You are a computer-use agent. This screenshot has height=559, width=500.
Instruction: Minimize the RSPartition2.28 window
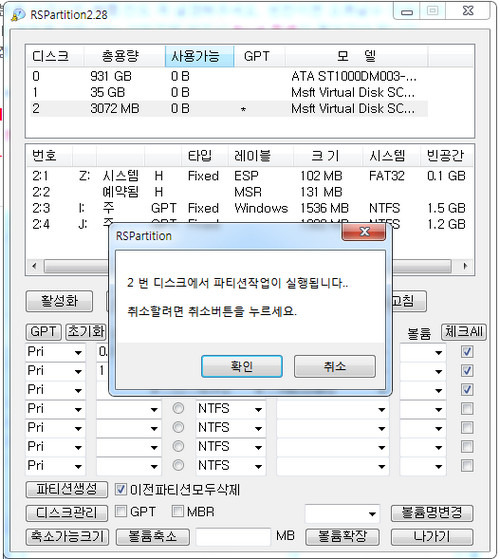click(x=407, y=11)
